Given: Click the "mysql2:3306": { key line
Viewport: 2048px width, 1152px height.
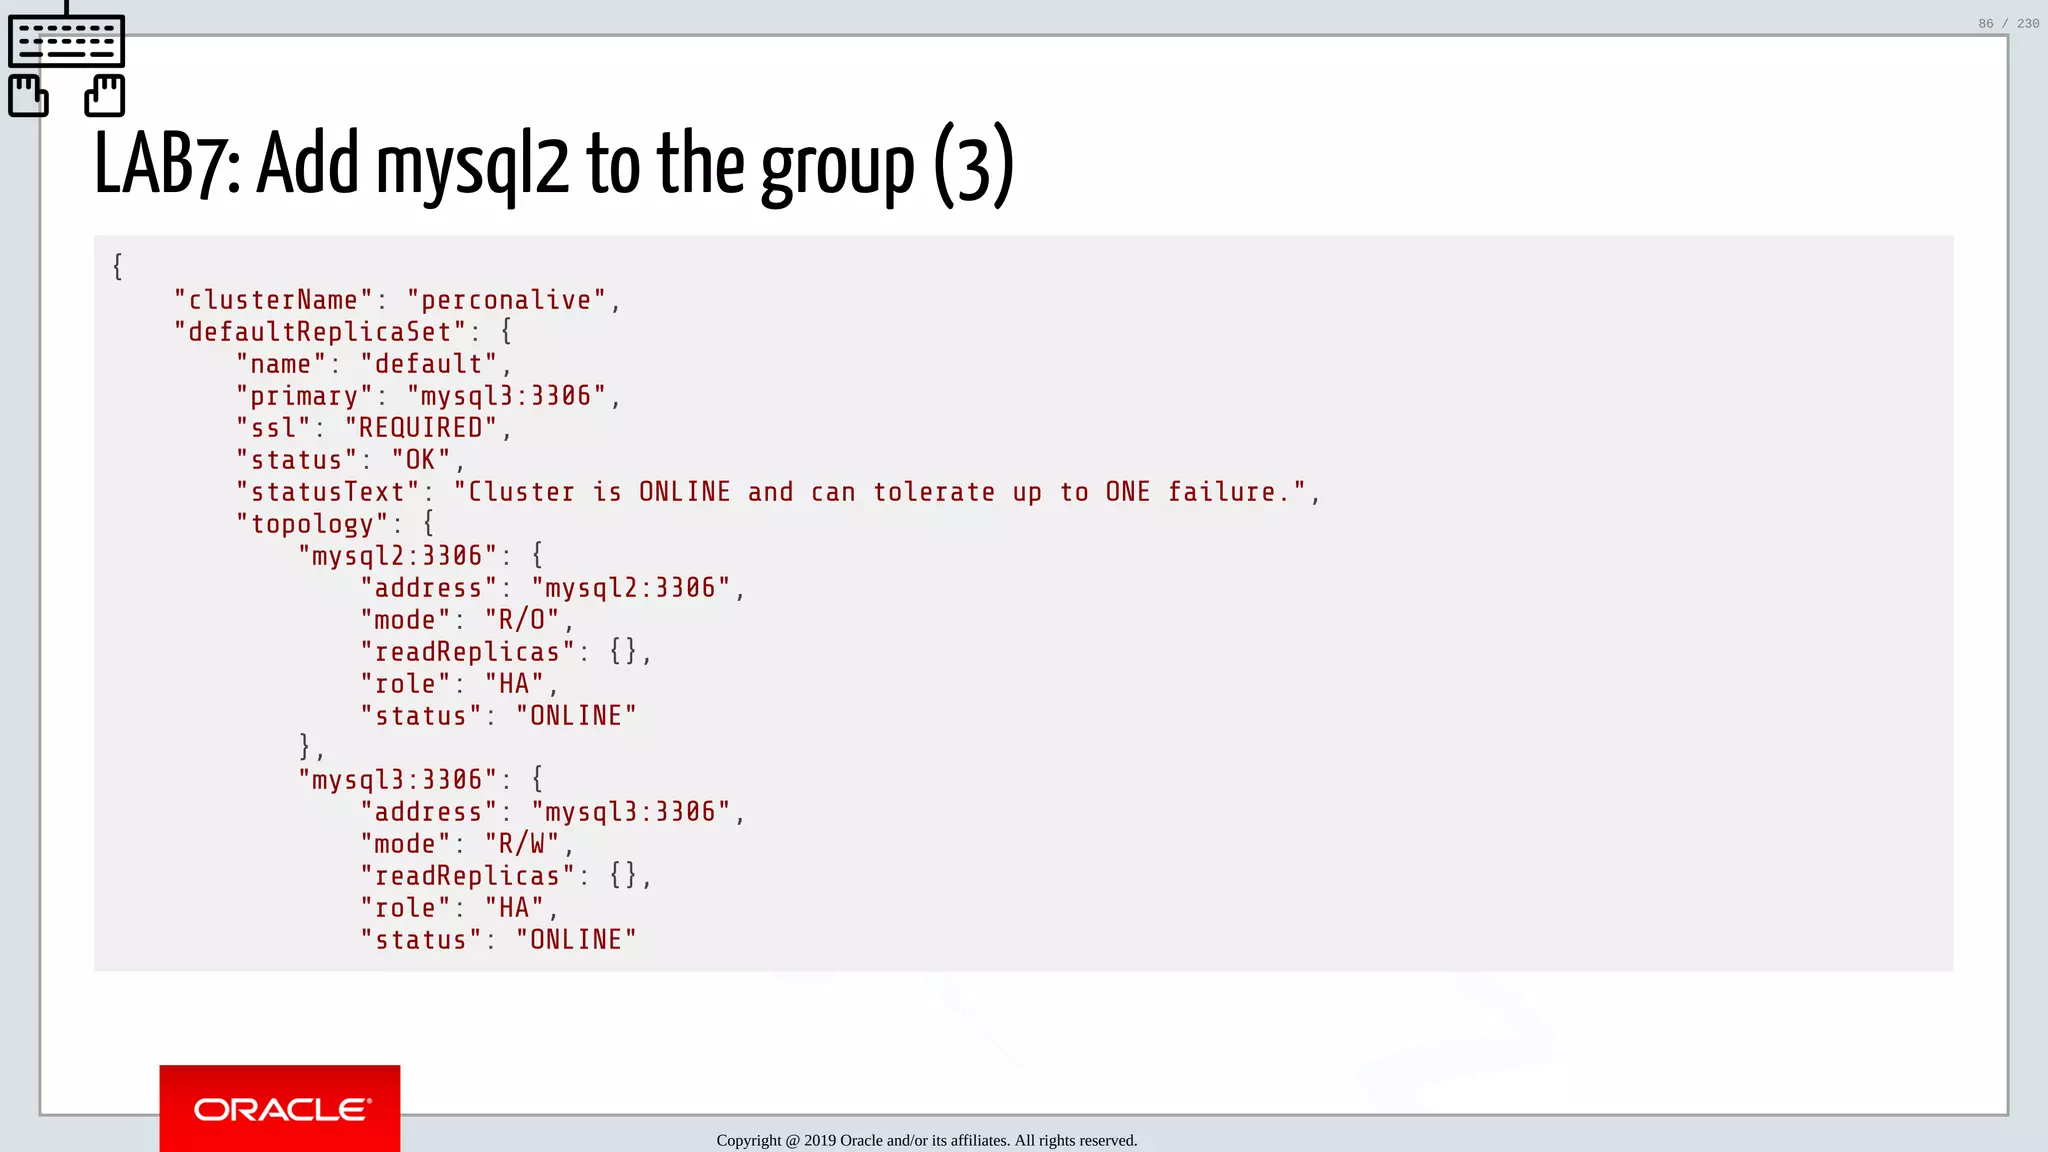Looking at the screenshot, I should (x=421, y=556).
